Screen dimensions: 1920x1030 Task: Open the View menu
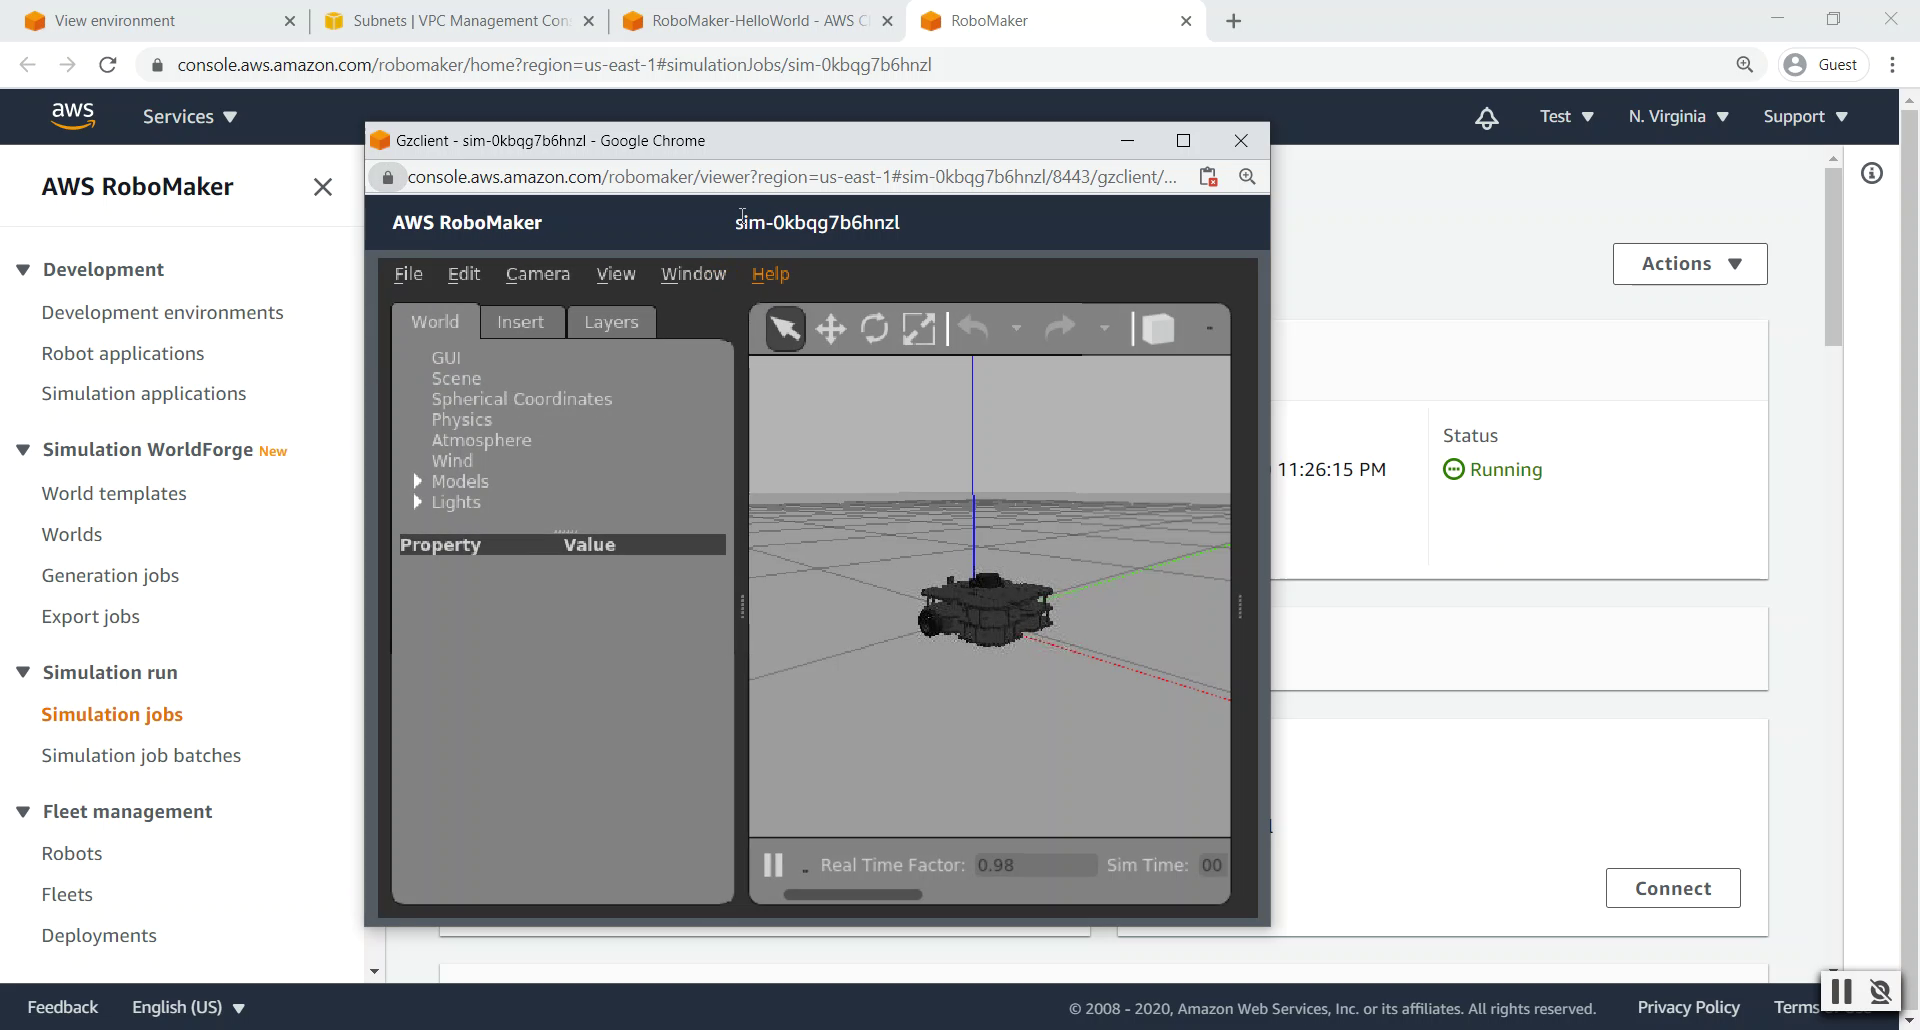[616, 274]
